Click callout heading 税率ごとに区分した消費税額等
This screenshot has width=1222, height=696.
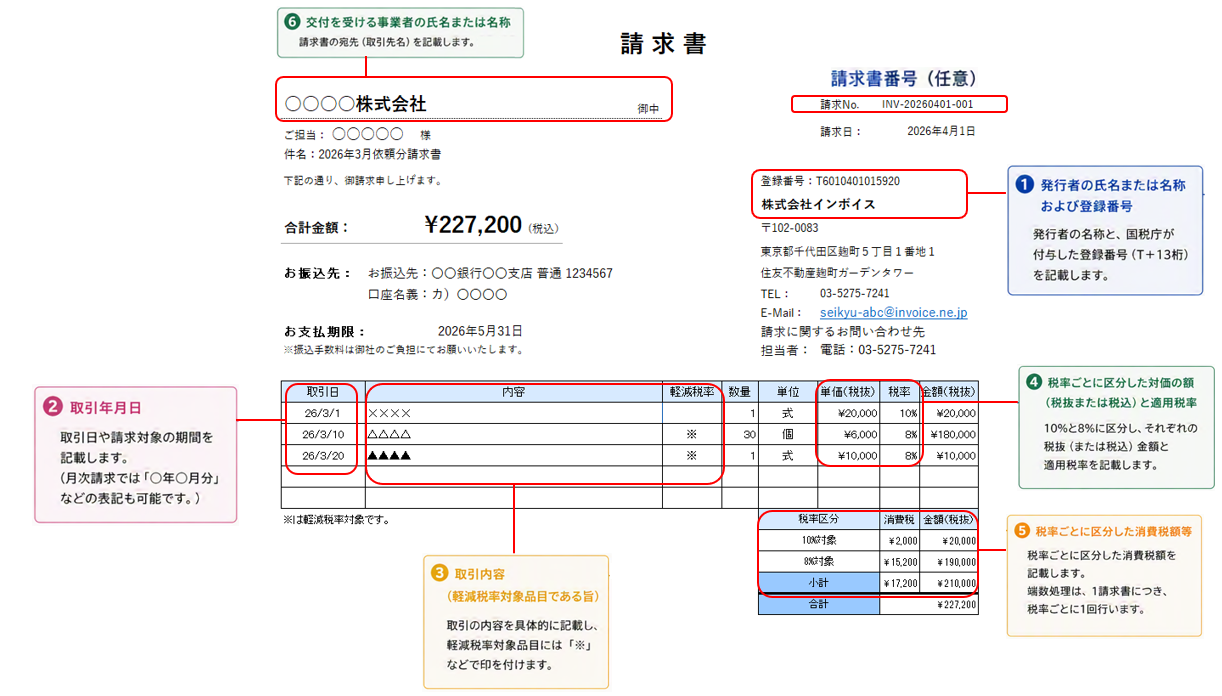(1113, 531)
